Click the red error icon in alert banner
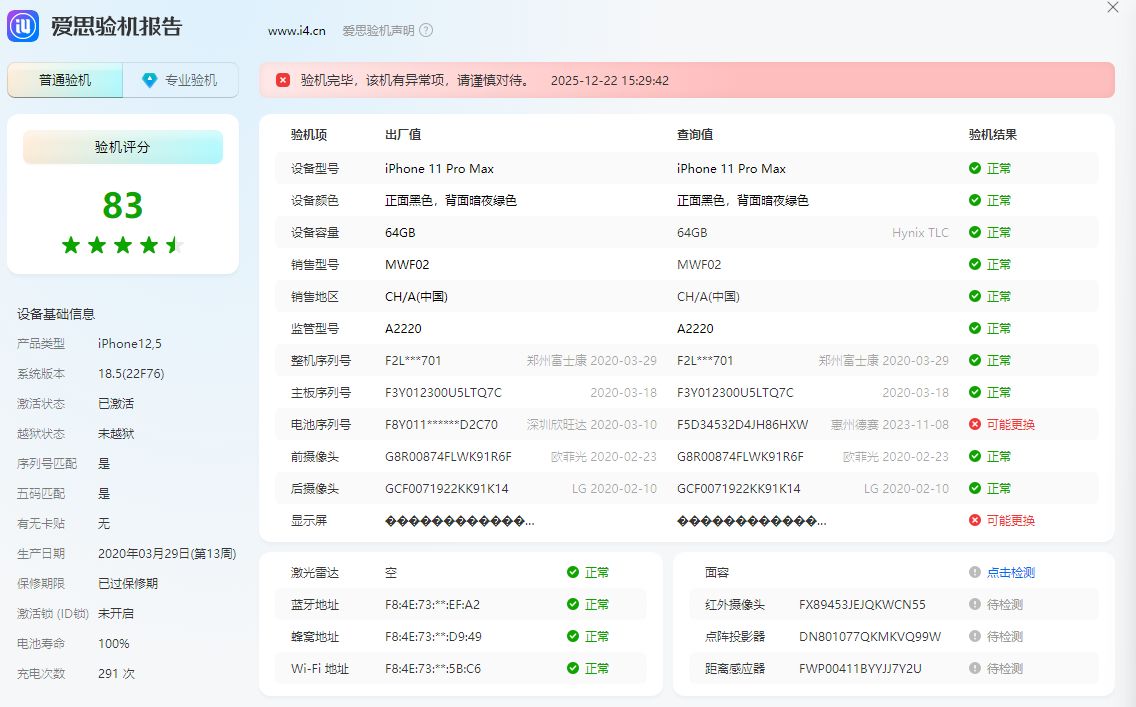 [x=283, y=80]
